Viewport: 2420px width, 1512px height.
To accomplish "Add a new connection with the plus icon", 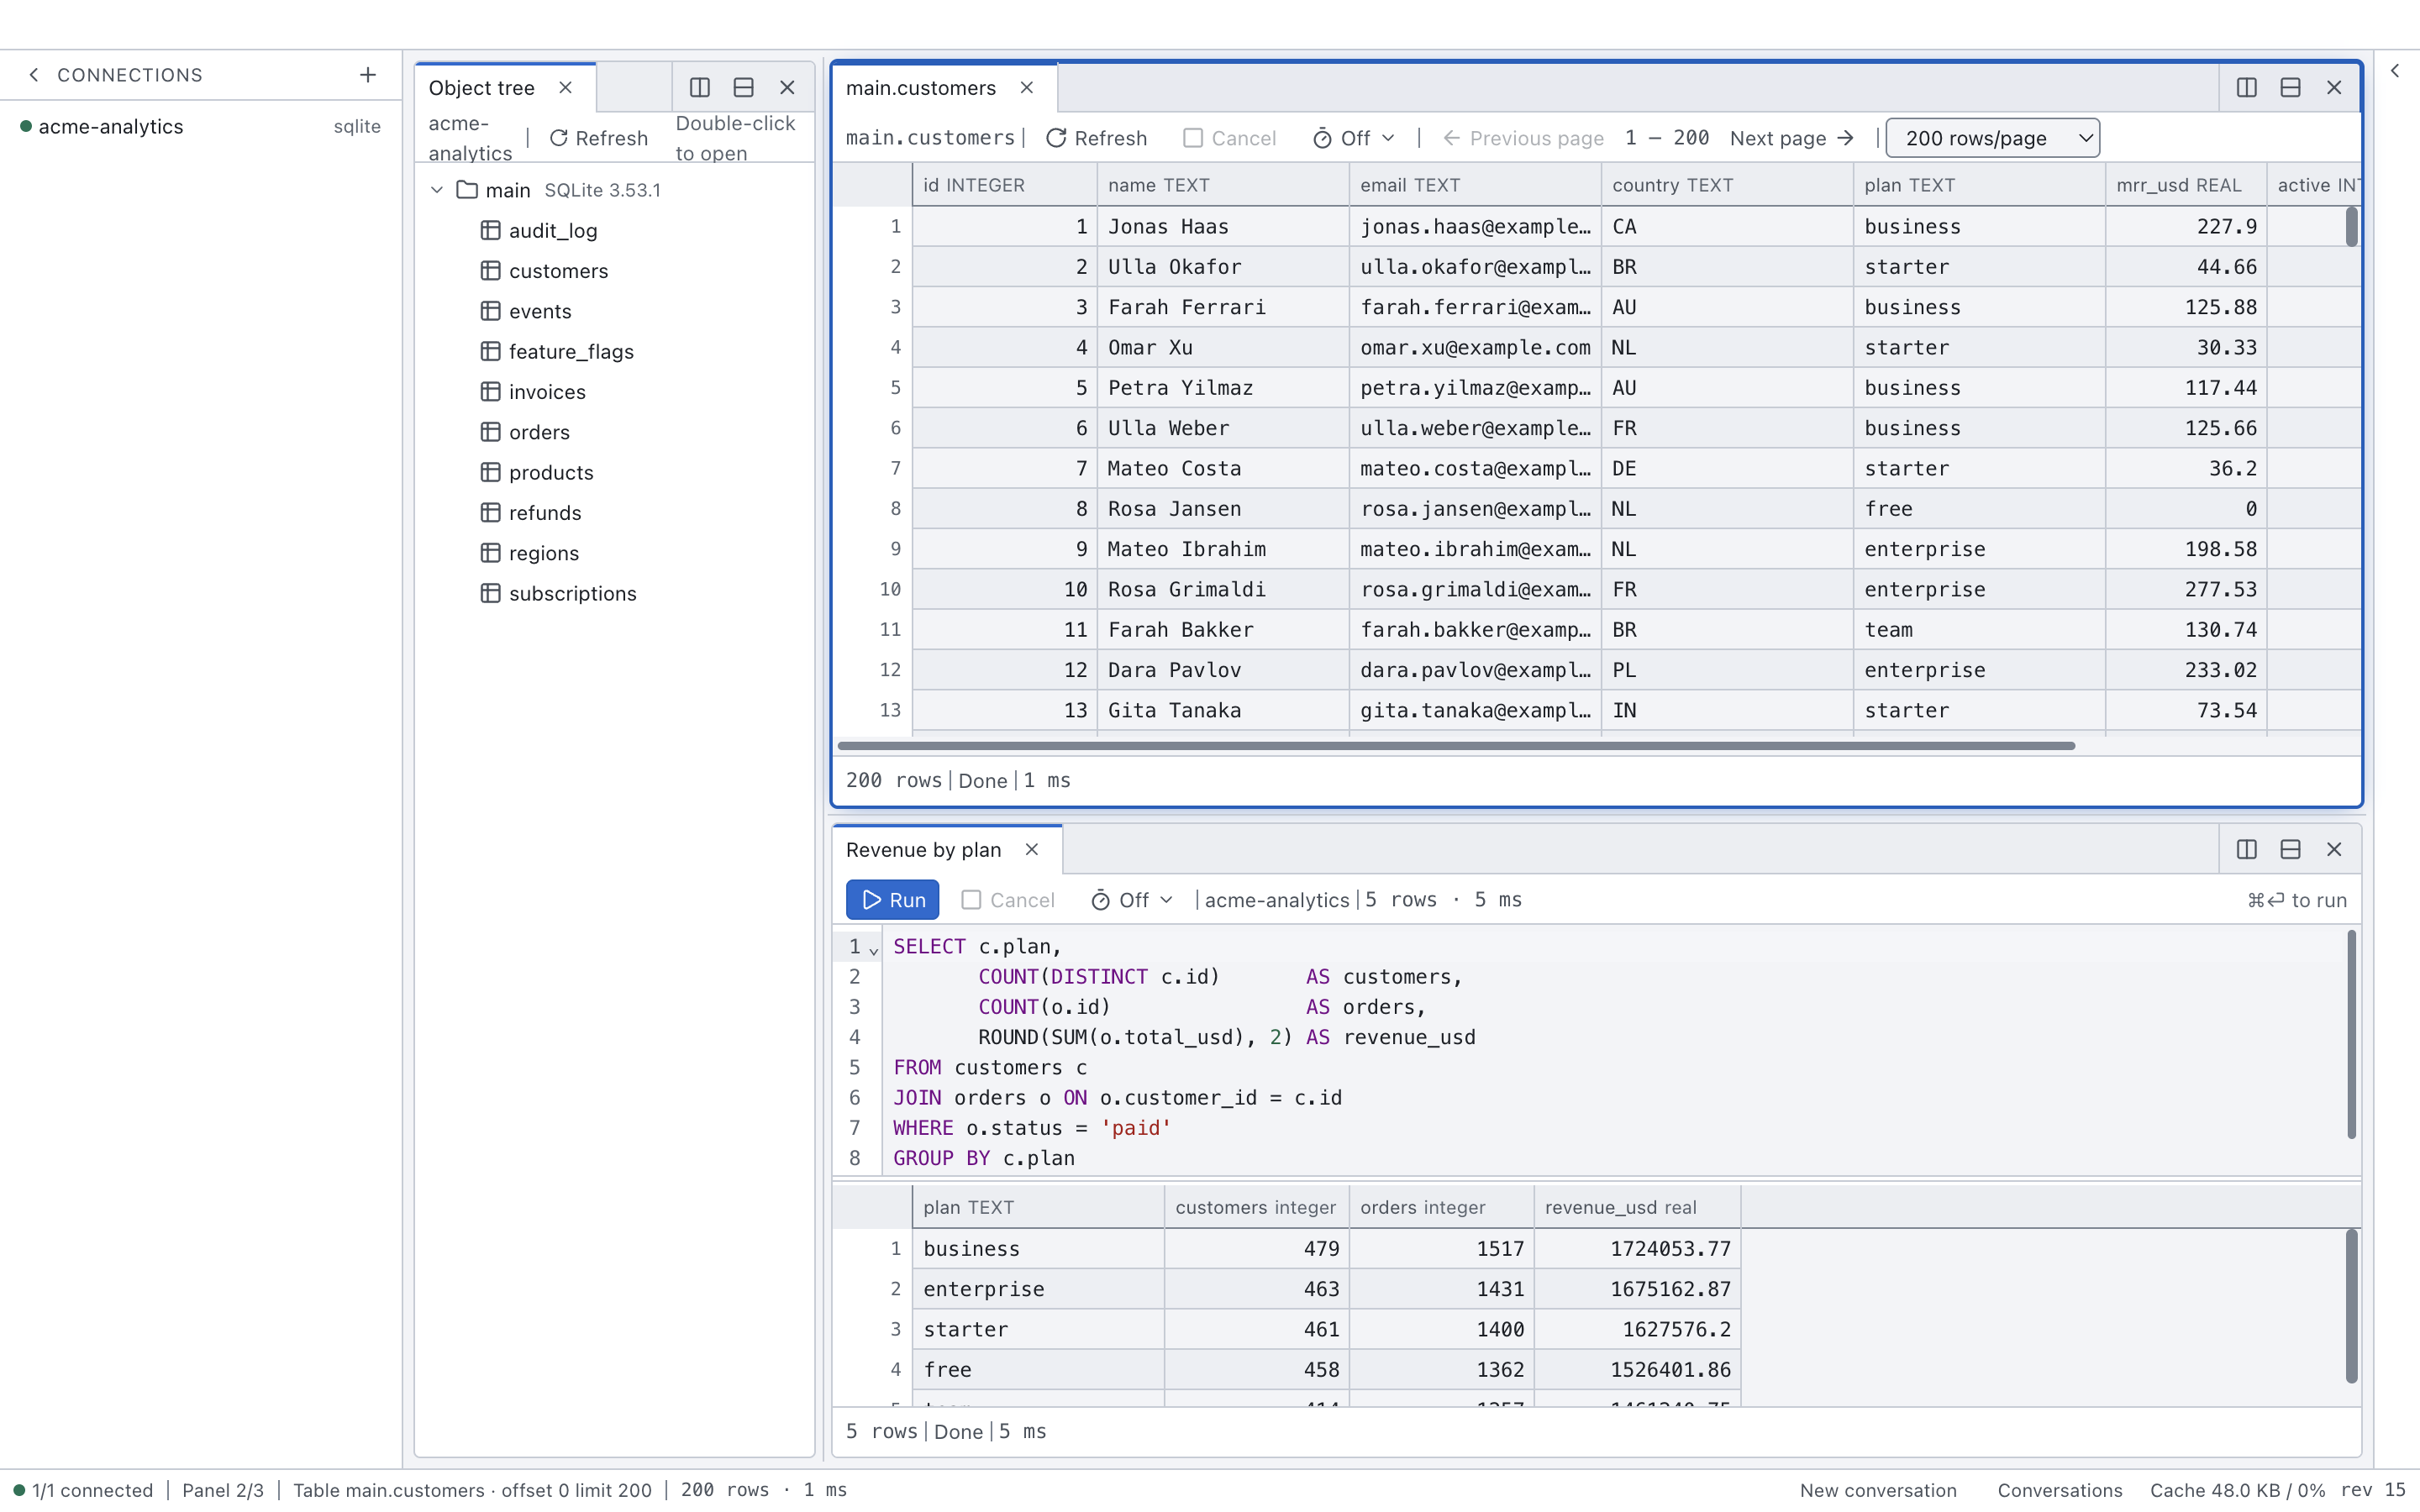I will point(368,75).
